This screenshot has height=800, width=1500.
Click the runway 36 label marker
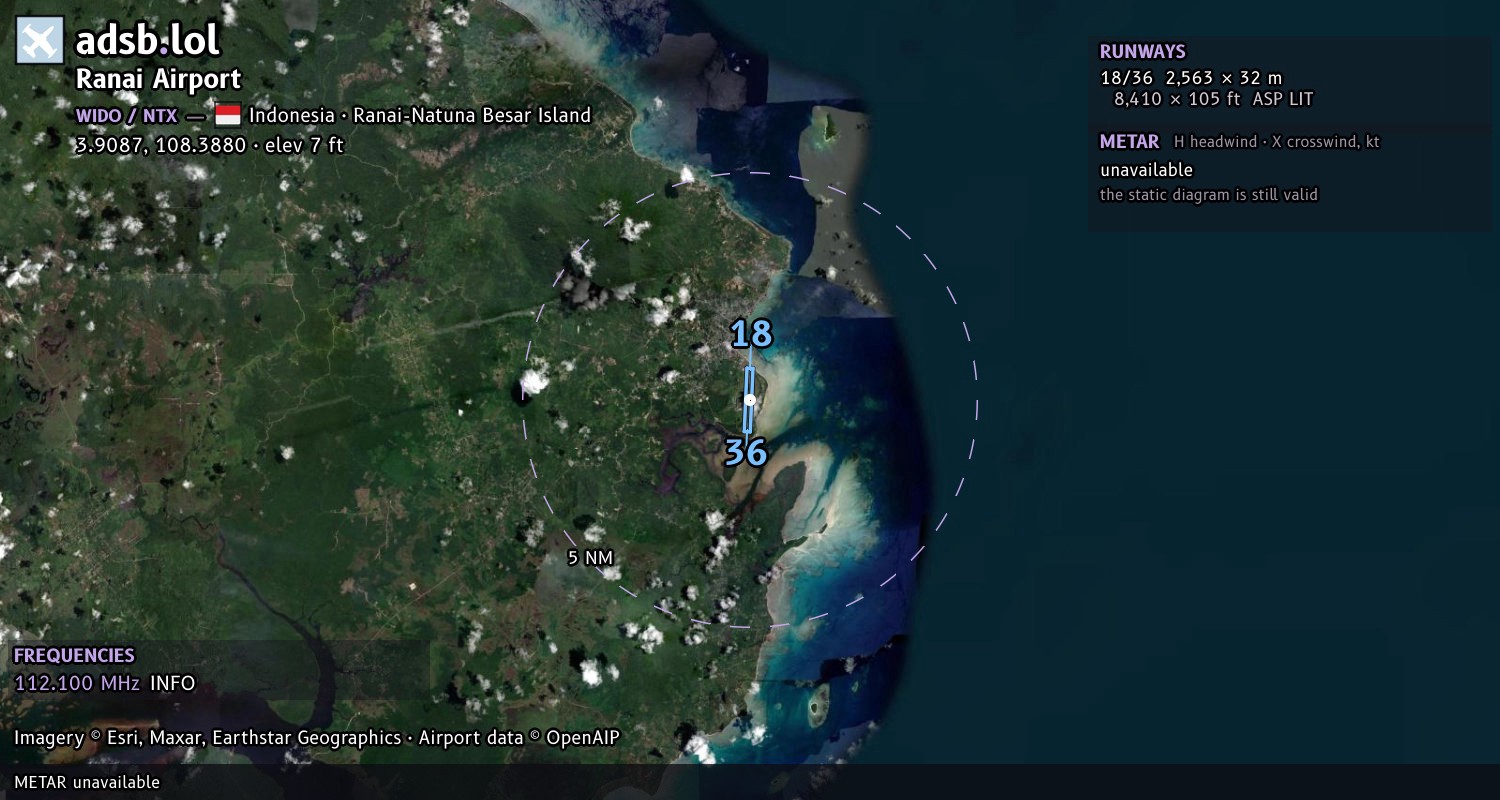click(x=746, y=452)
